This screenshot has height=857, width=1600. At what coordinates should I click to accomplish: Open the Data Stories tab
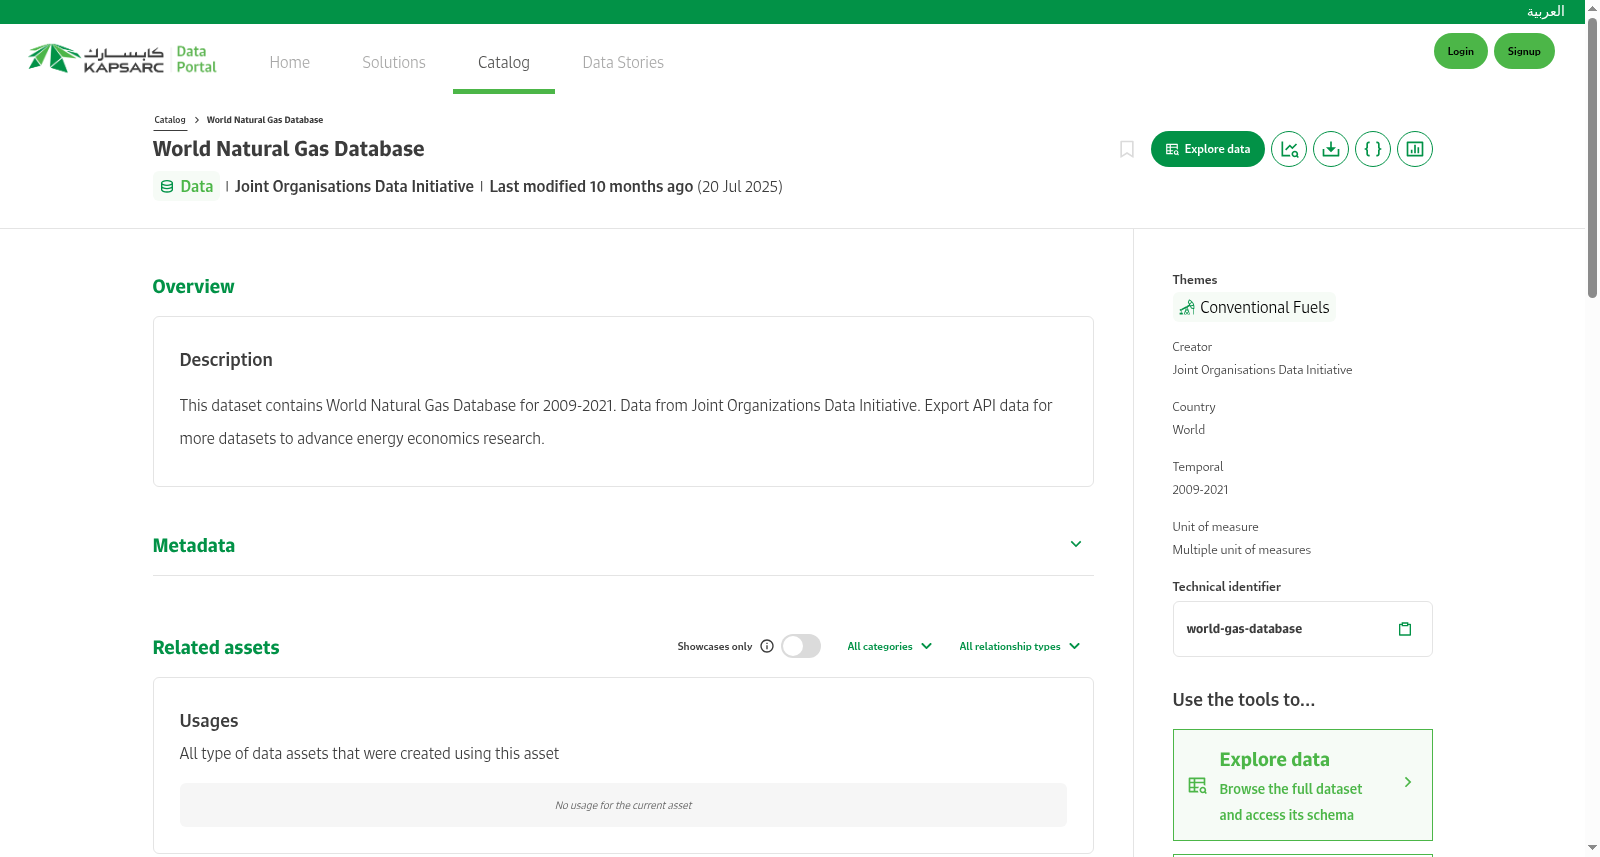tap(623, 62)
